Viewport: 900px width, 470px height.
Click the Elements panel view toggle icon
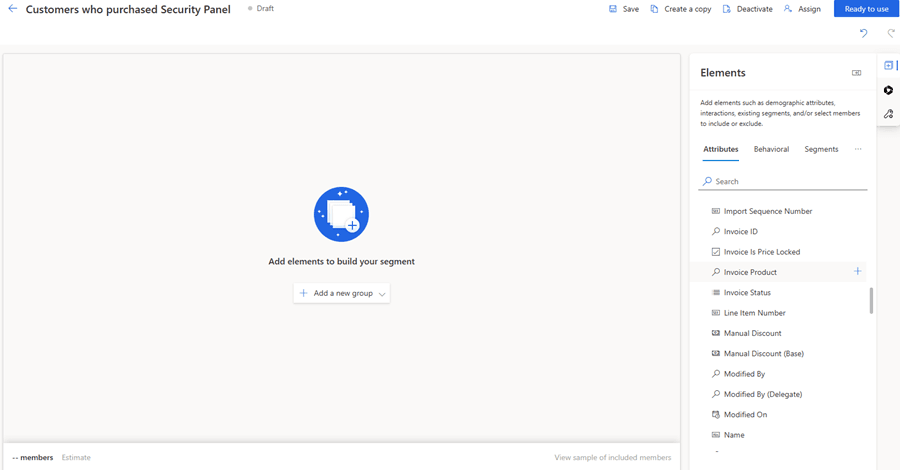tap(856, 73)
